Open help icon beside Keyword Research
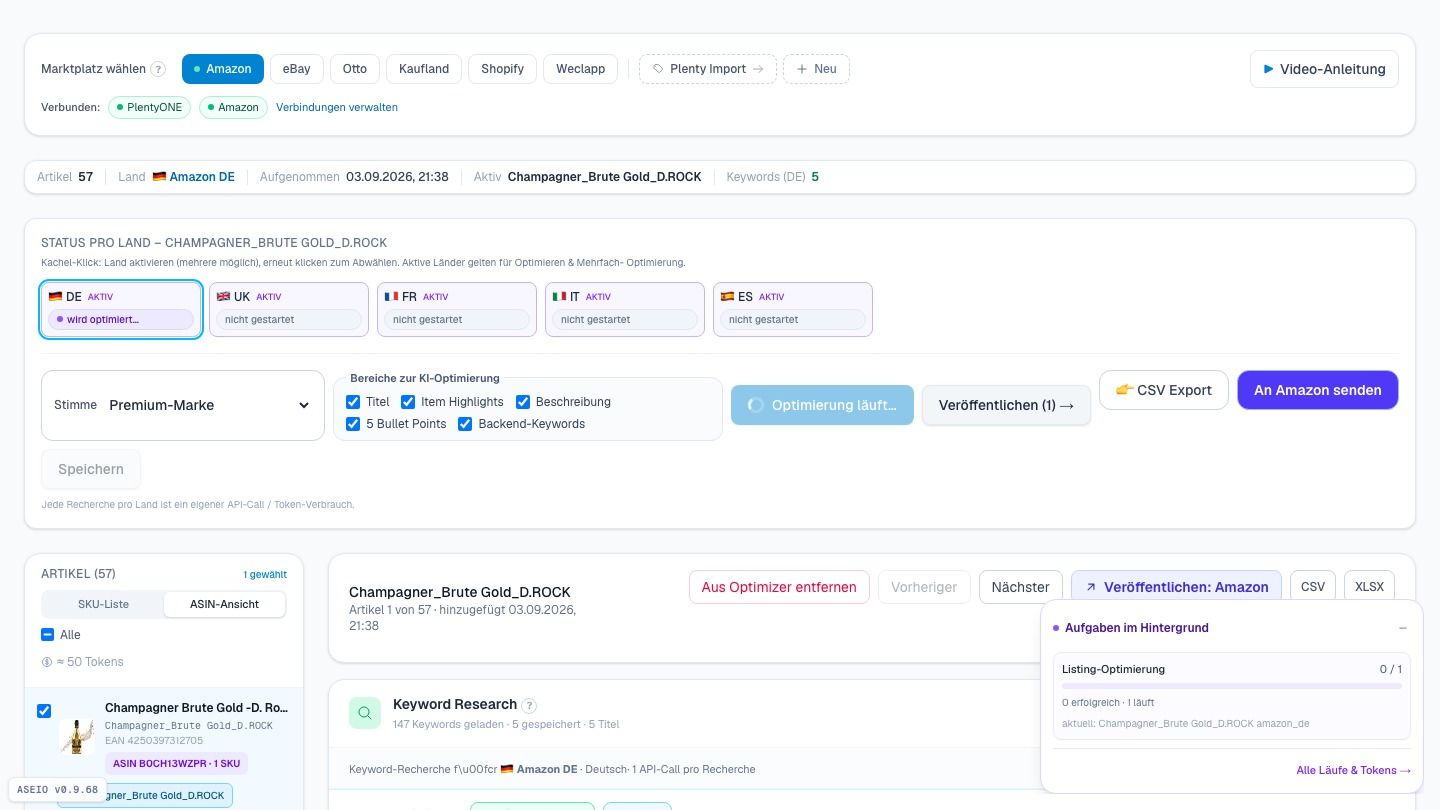 click(x=529, y=705)
